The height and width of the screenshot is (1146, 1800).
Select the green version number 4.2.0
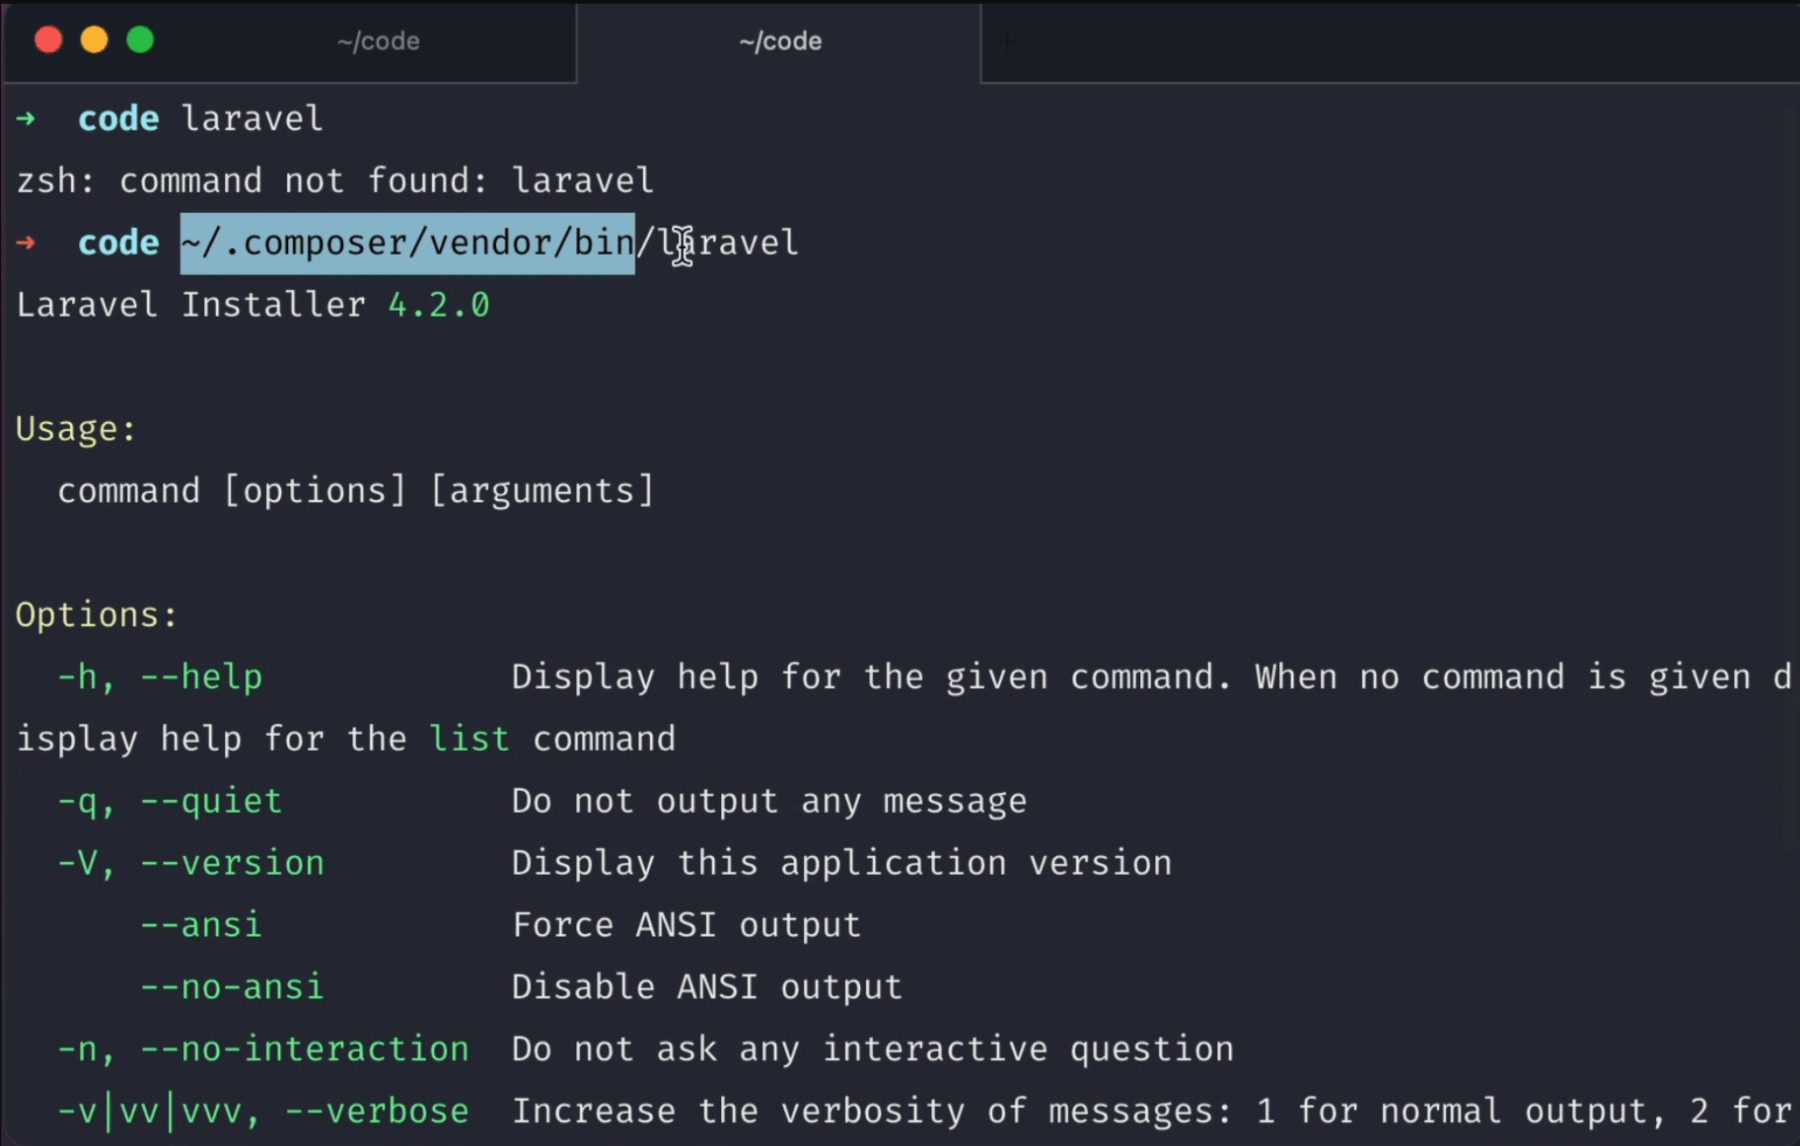click(438, 303)
